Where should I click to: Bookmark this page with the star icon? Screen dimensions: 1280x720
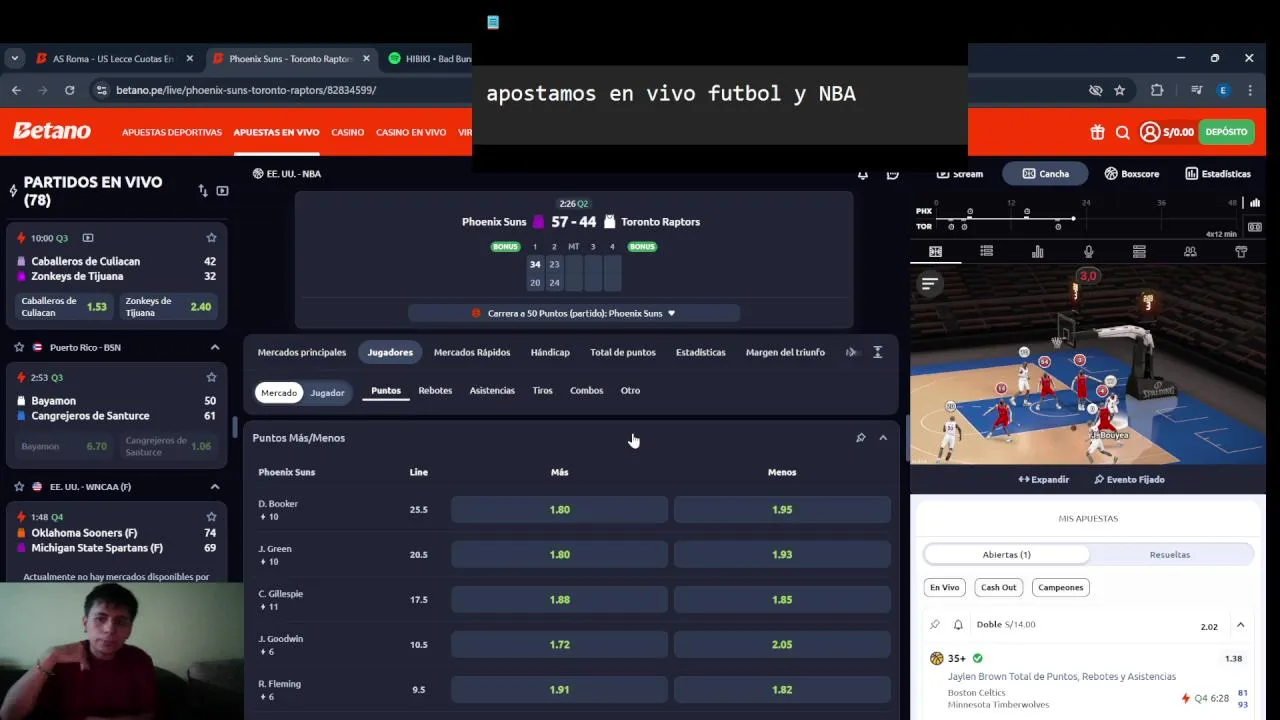[1120, 90]
